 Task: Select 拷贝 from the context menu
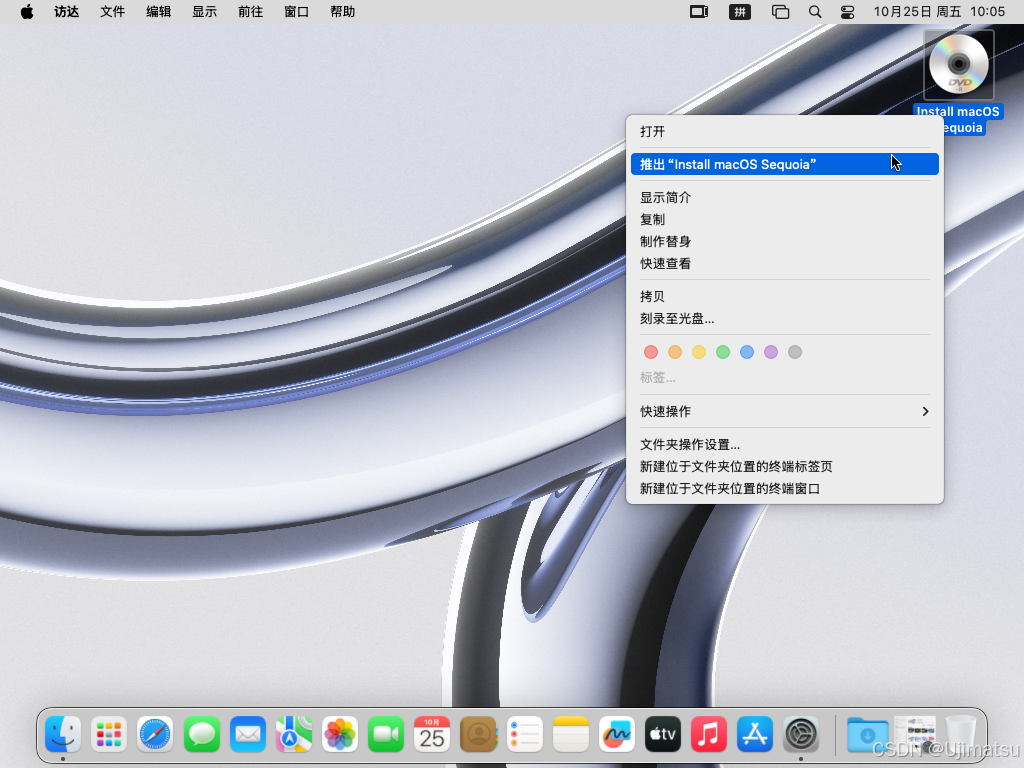click(784, 296)
